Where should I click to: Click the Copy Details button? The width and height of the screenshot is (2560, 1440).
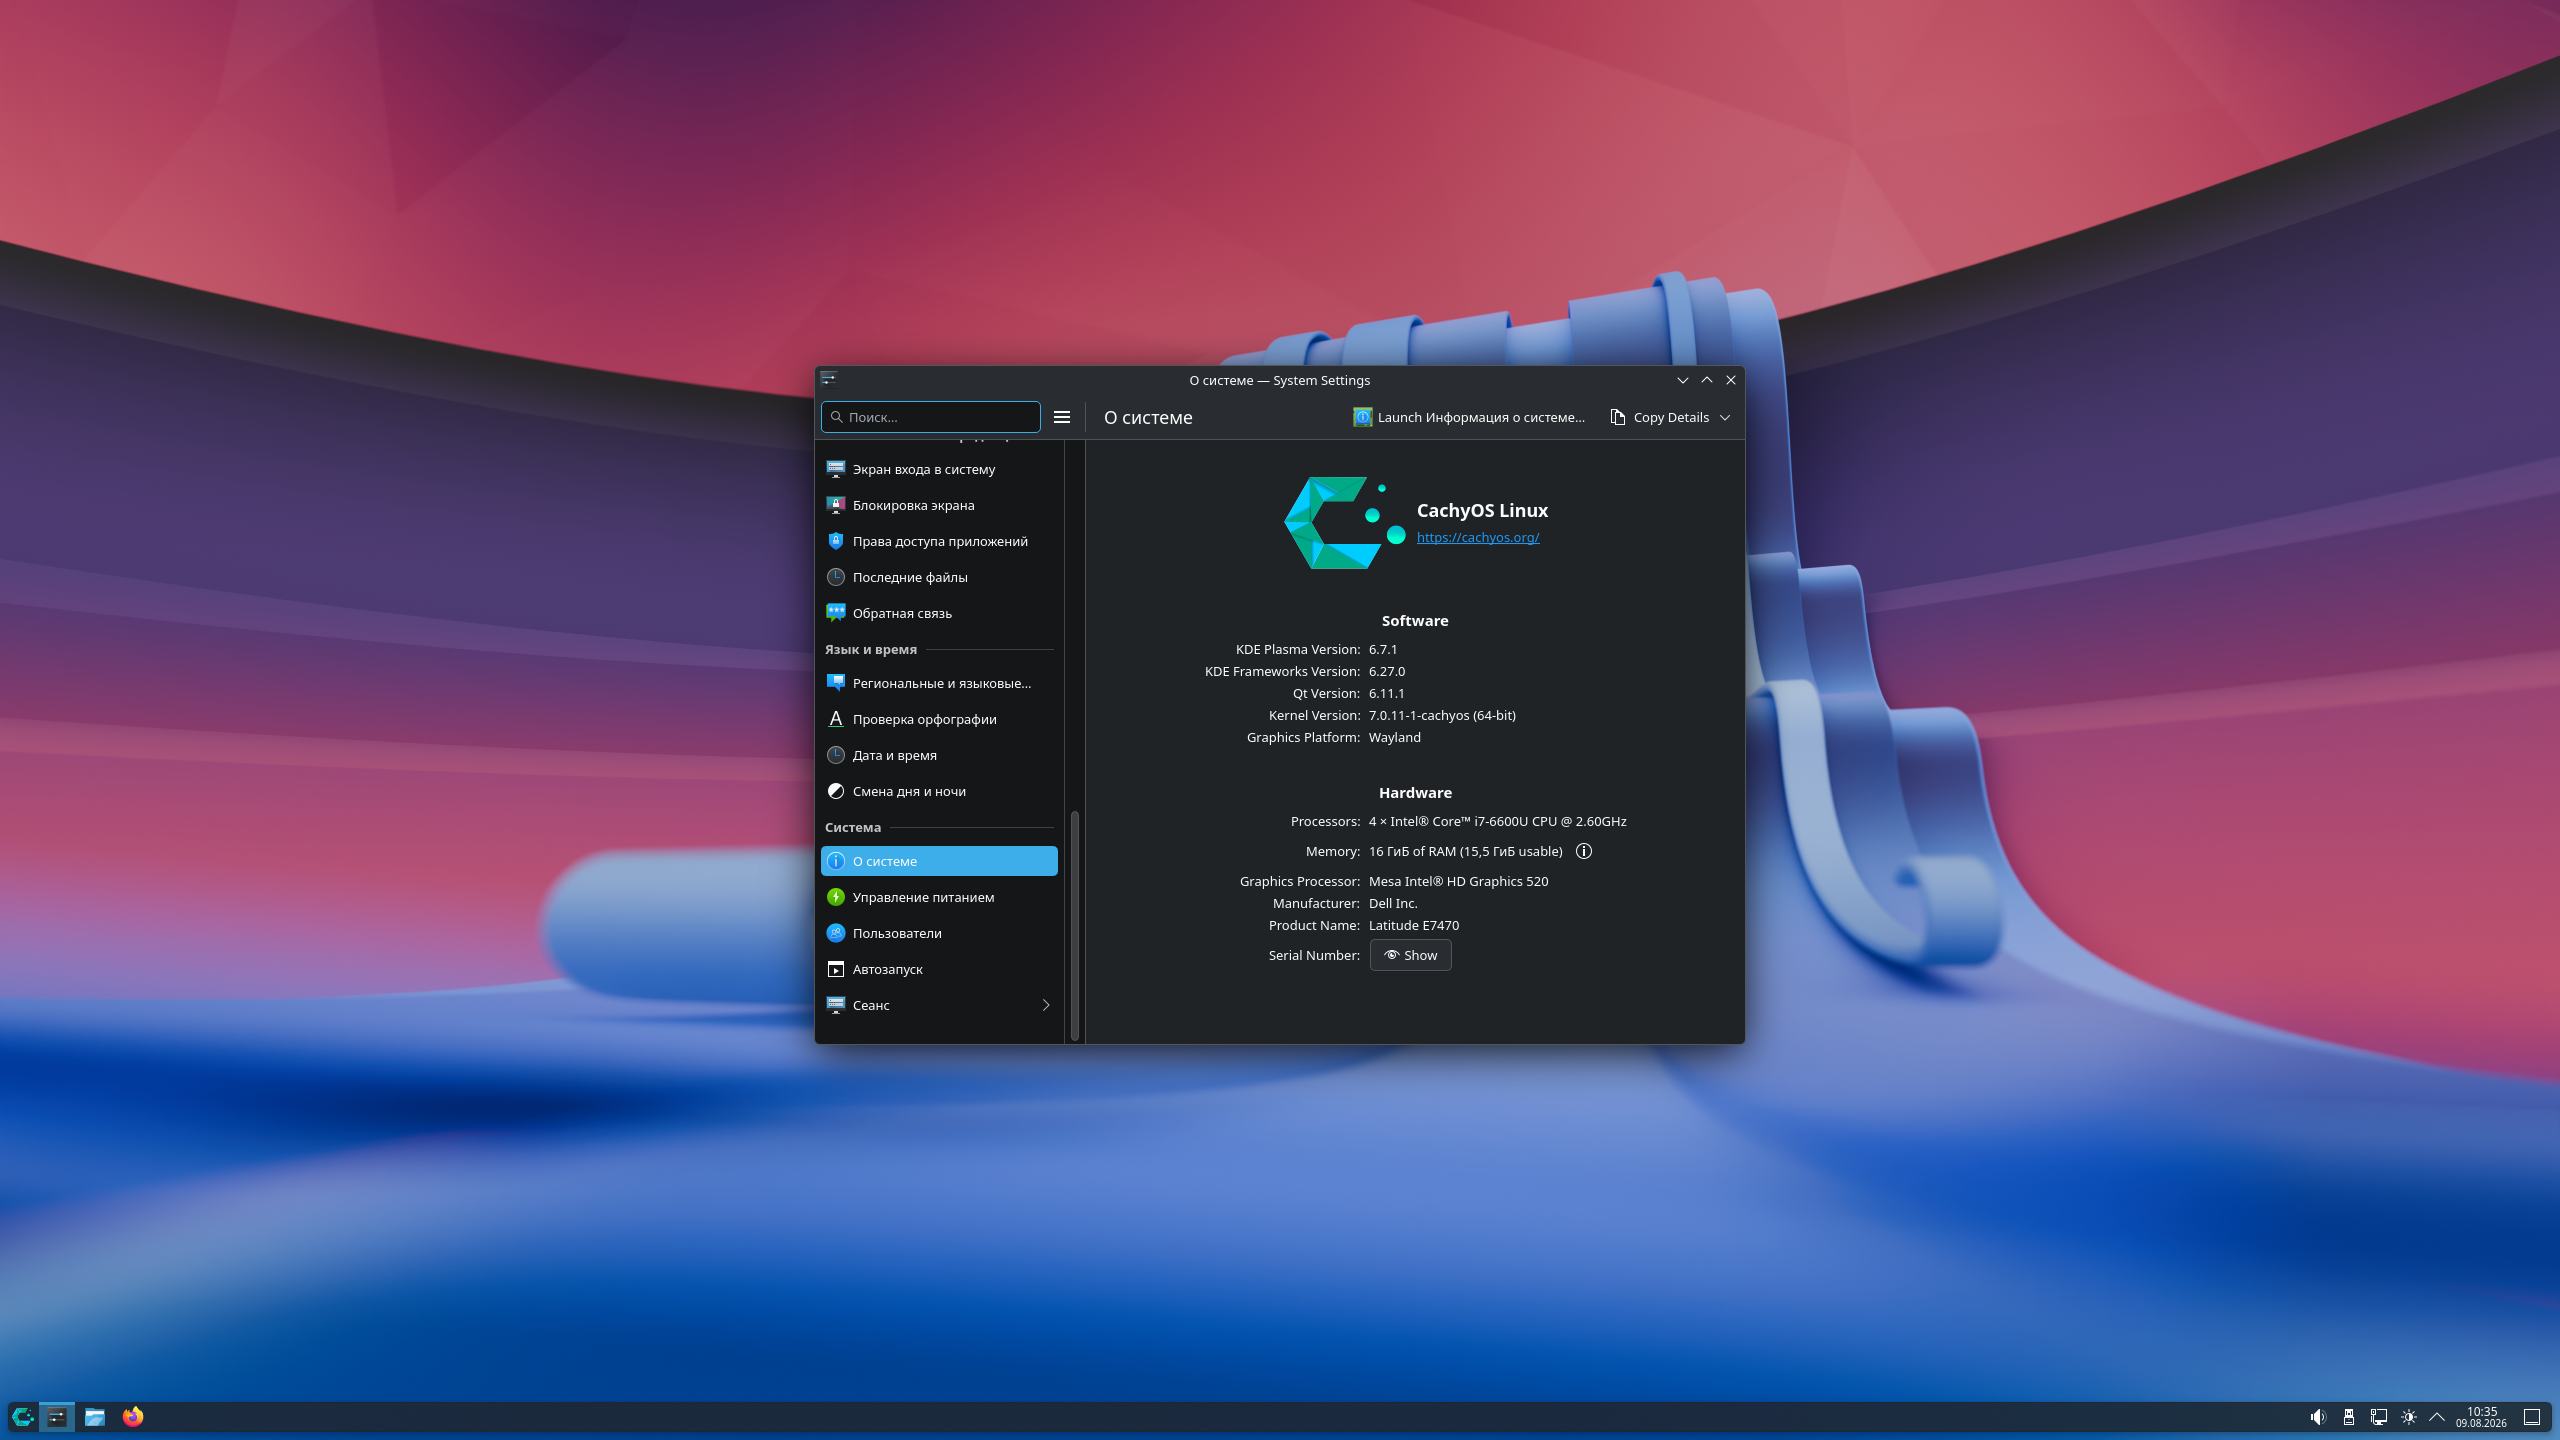[x=1660, y=417]
